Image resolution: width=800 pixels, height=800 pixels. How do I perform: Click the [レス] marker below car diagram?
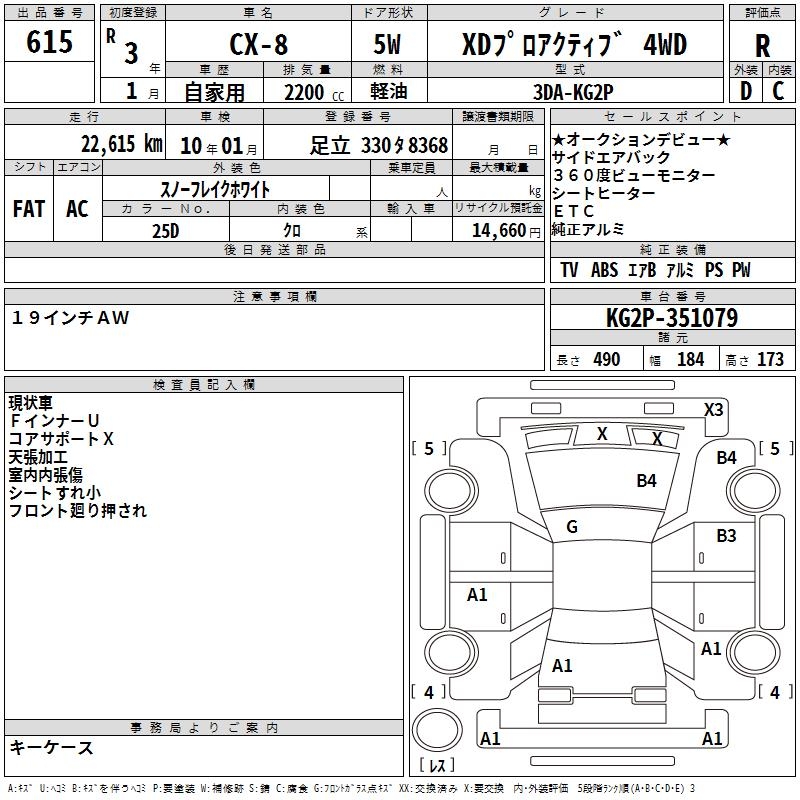pyautogui.click(x=437, y=767)
